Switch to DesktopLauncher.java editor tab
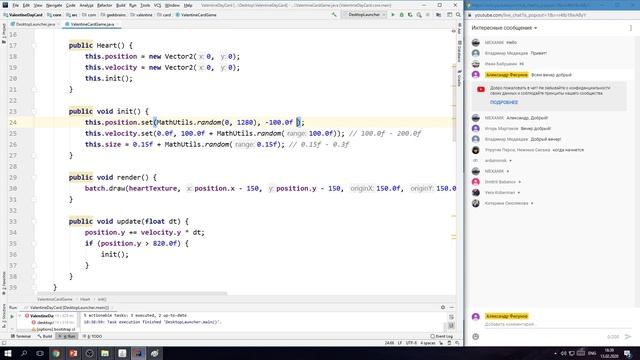The height and width of the screenshot is (360, 640). click(x=36, y=24)
